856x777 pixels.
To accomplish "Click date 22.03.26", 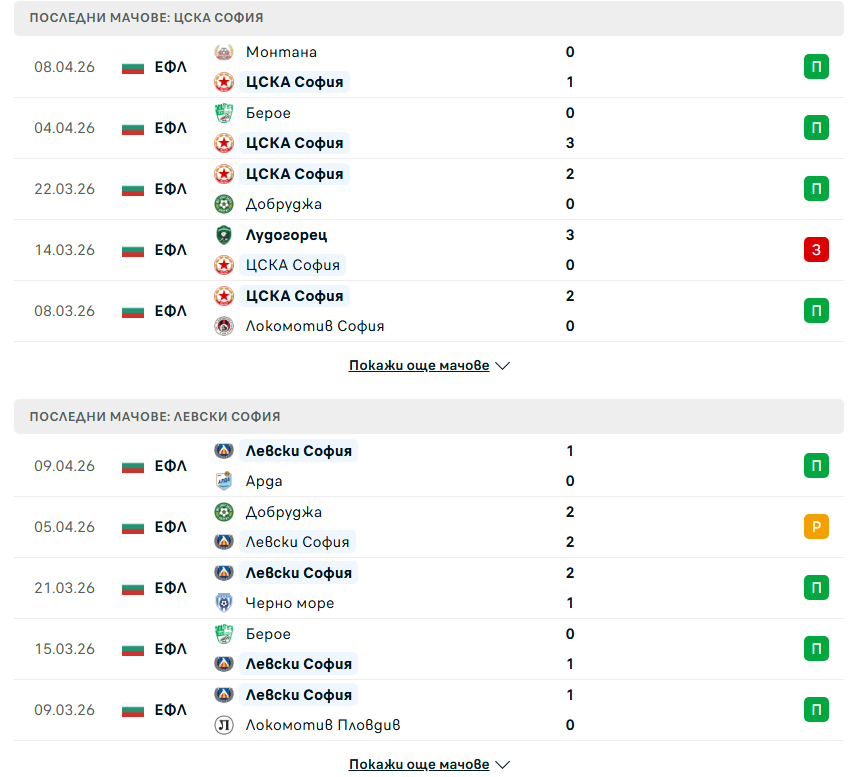I will click(x=64, y=189).
